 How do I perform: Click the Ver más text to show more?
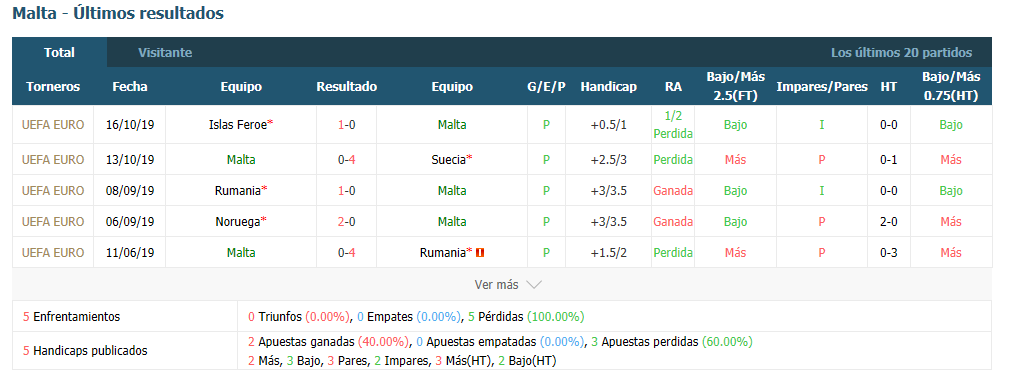point(496,285)
